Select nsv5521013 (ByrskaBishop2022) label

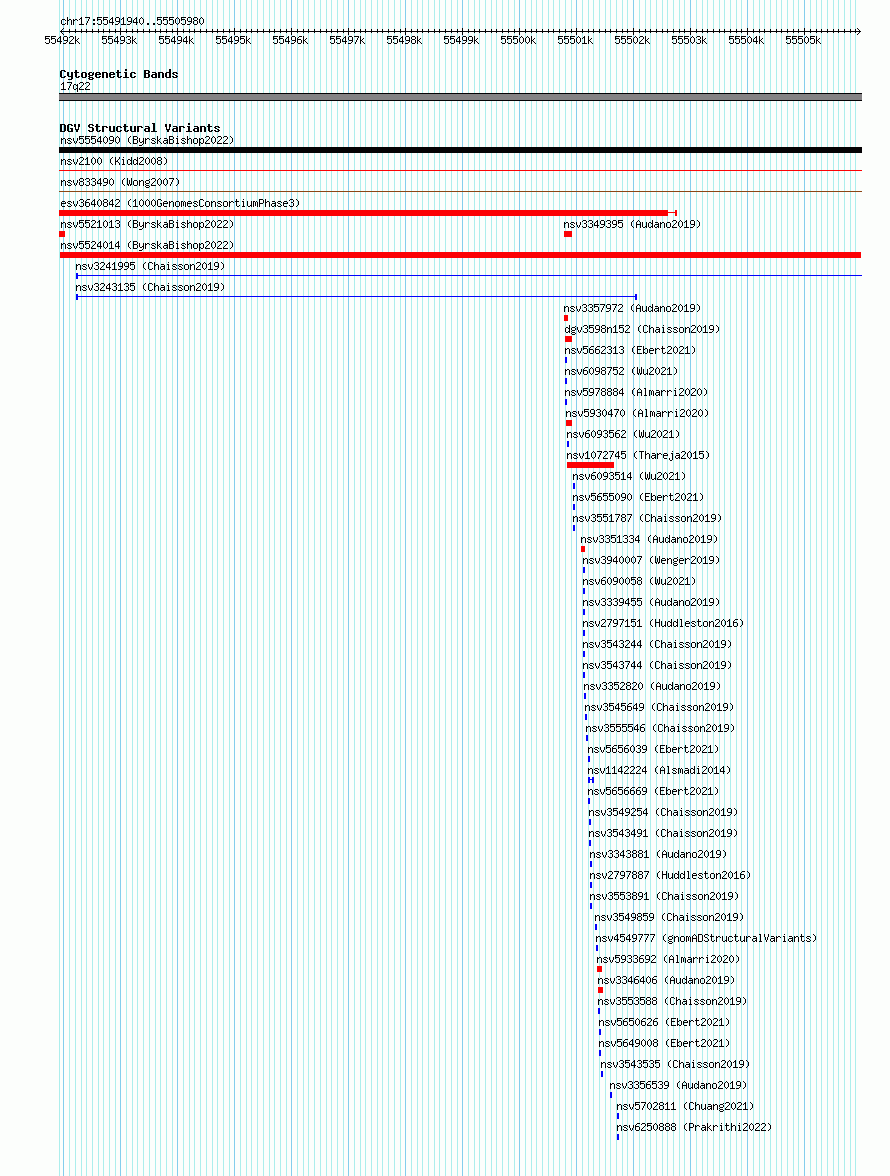(x=147, y=224)
